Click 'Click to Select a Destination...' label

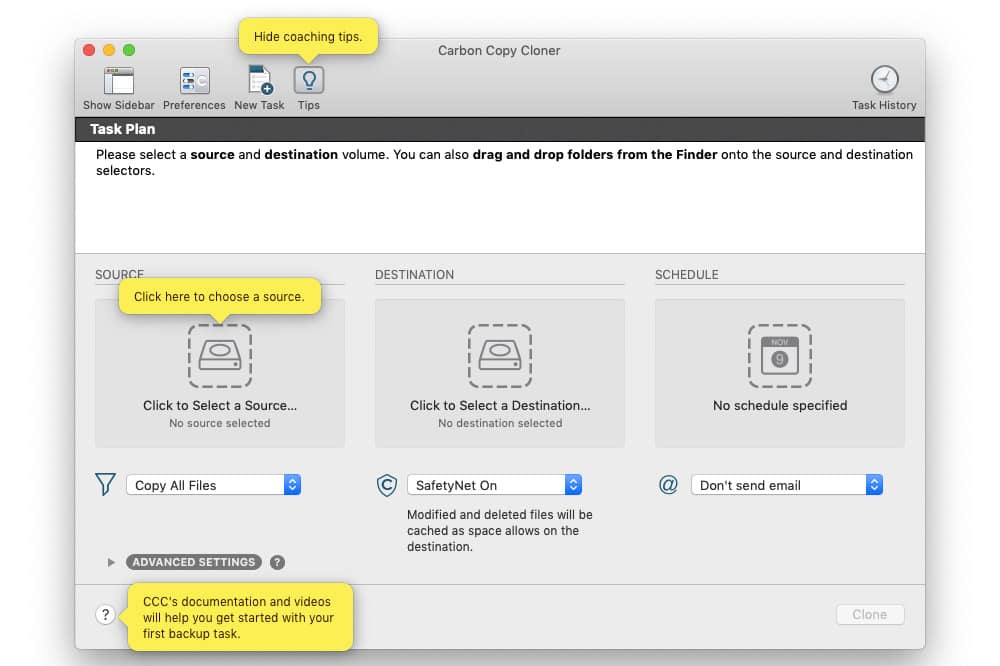[500, 406]
